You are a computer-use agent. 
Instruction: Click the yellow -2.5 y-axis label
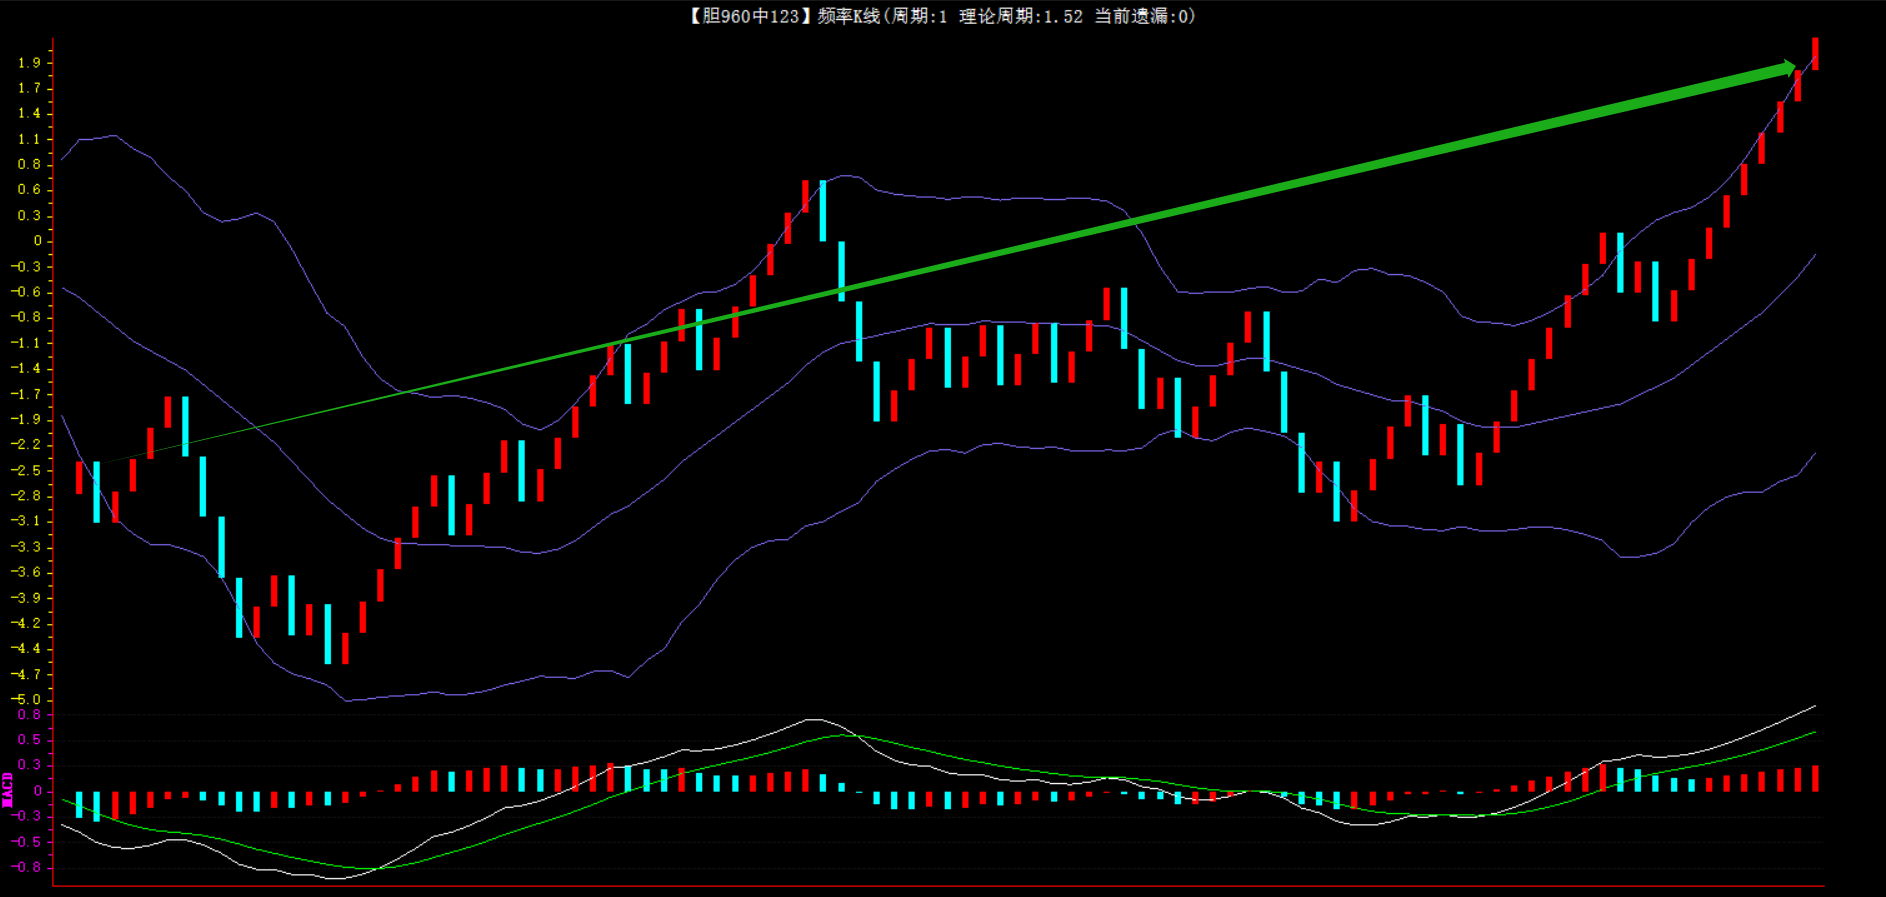(26, 470)
